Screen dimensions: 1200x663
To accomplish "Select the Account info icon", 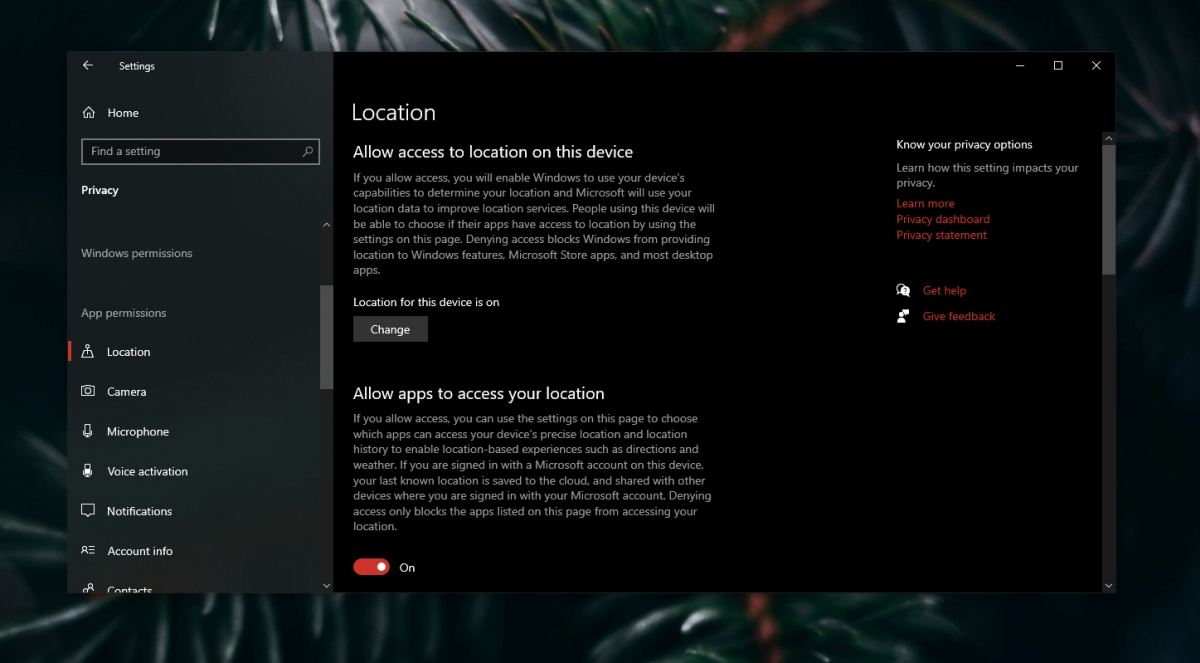I will pos(88,551).
